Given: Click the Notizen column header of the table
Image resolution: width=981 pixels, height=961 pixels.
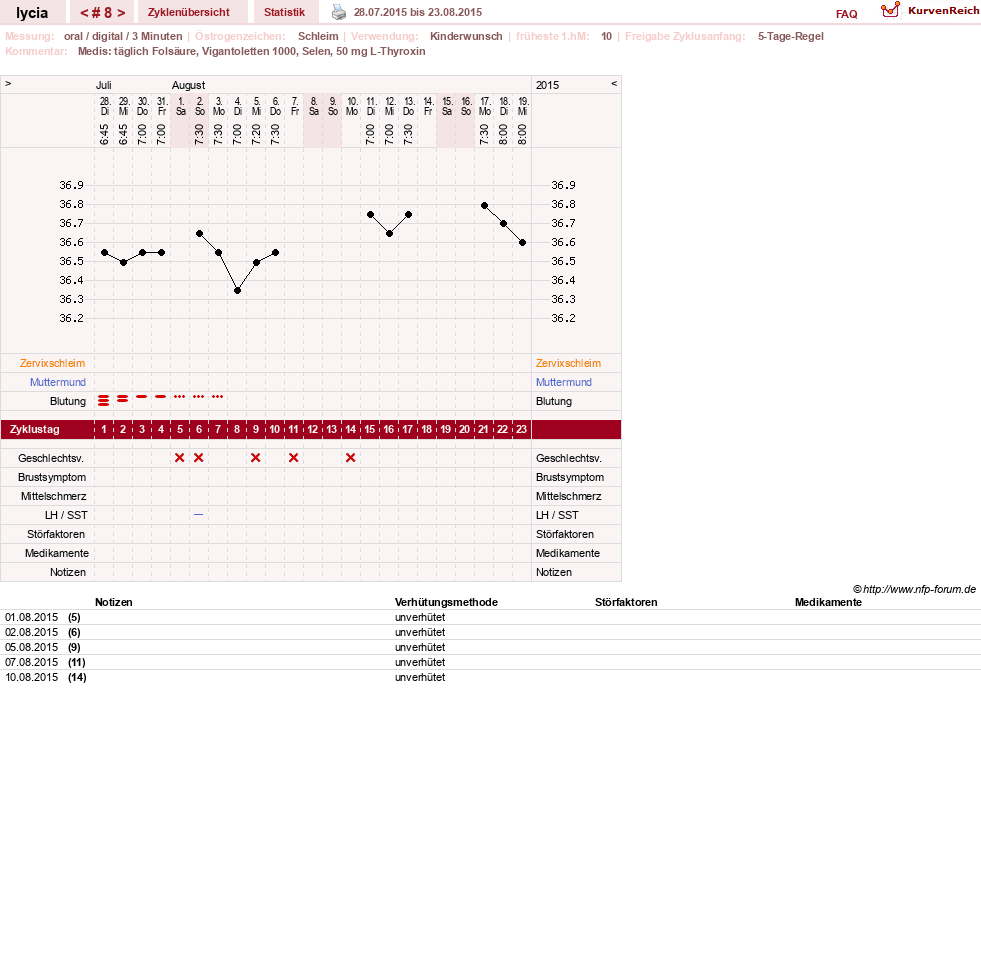Looking at the screenshot, I should 114,603.
